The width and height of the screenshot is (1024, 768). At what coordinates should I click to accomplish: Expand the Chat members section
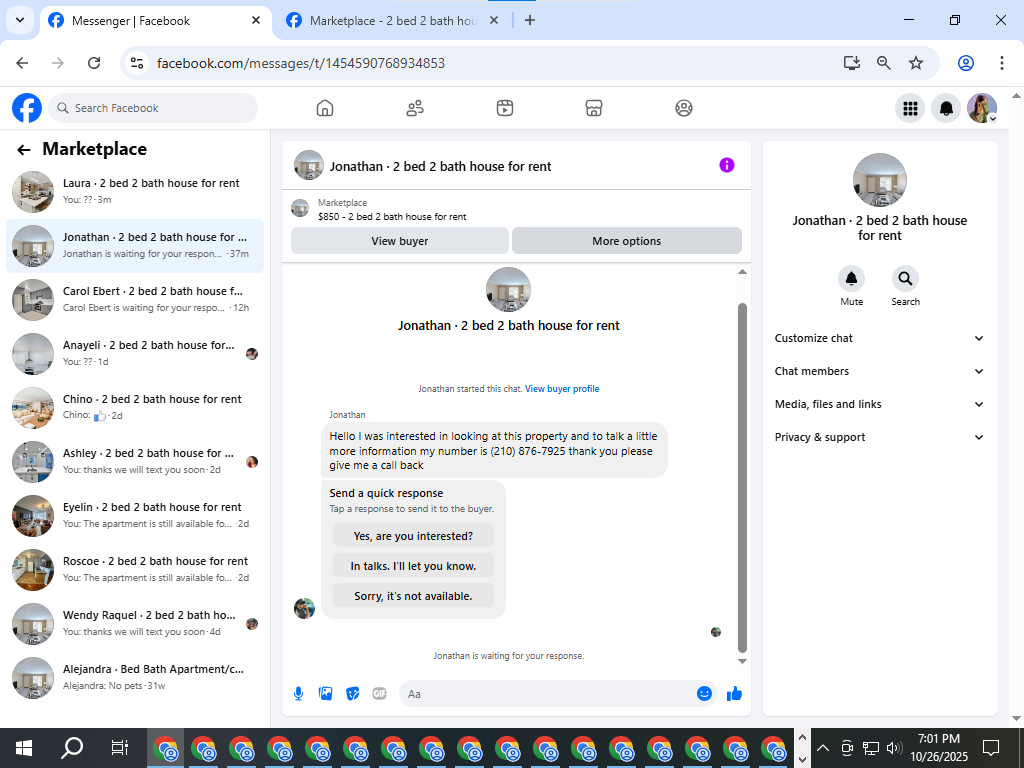click(879, 371)
